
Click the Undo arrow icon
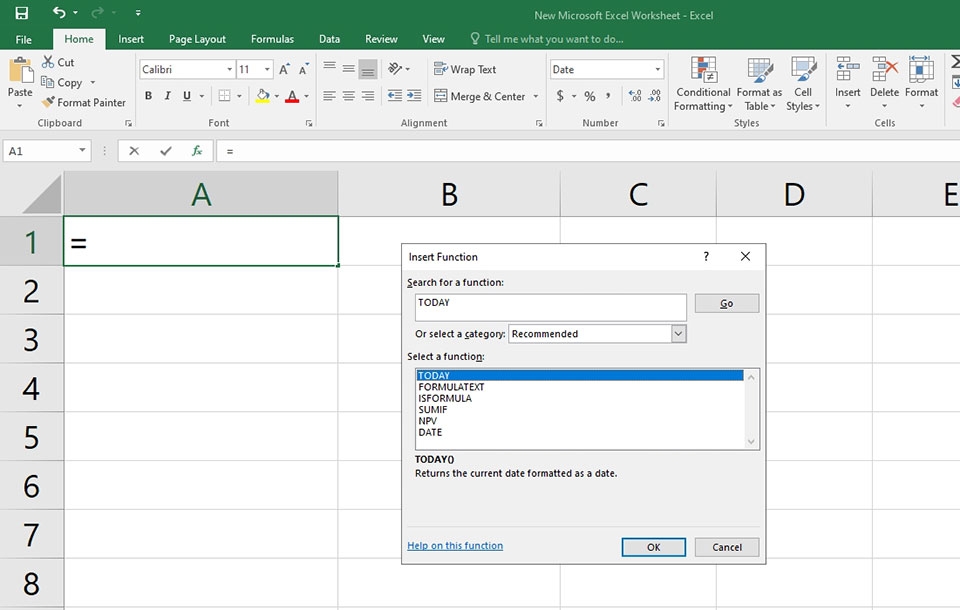point(59,12)
